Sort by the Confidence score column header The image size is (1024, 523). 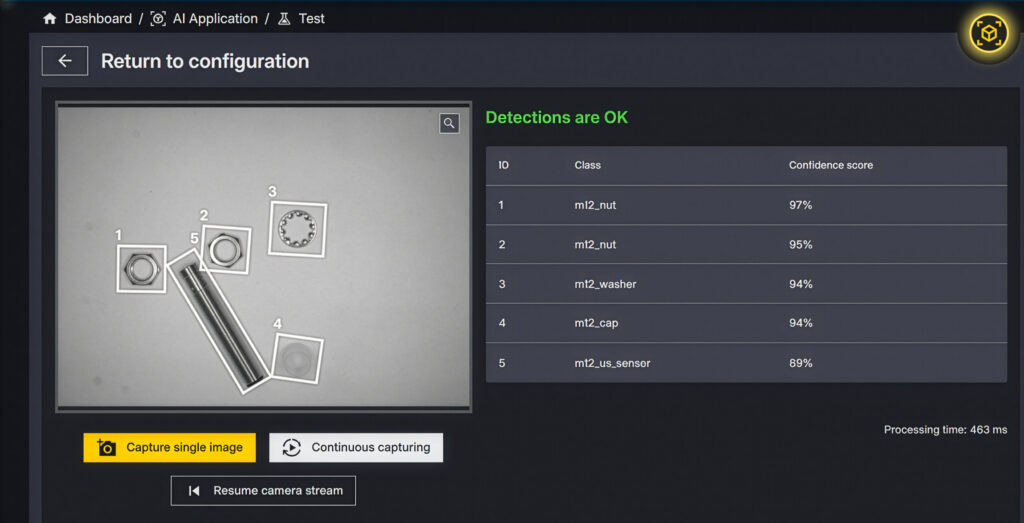click(830, 165)
